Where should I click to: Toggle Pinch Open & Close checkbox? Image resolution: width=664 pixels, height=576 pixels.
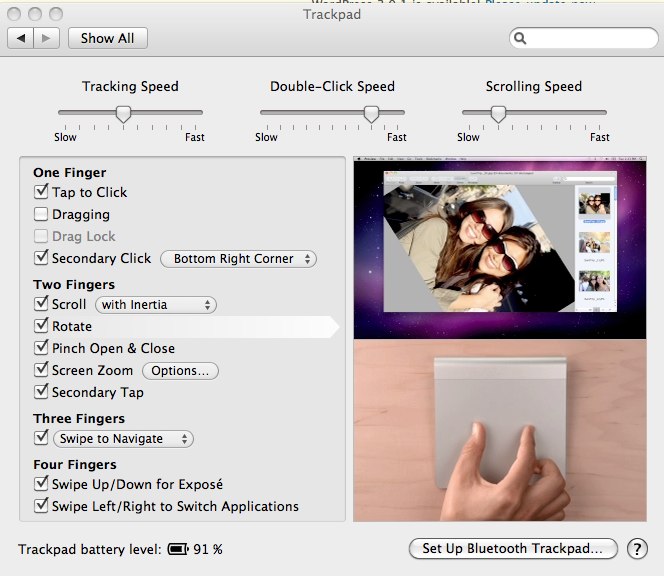(41, 348)
